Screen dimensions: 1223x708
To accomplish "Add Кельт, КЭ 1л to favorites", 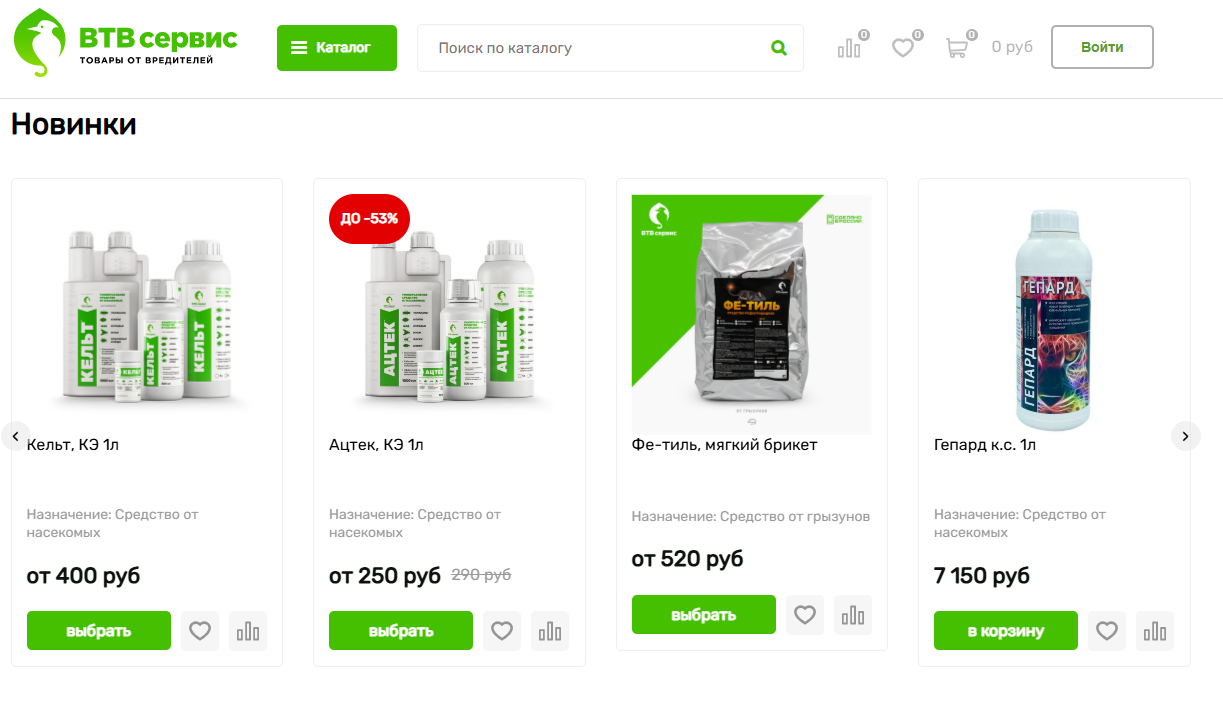I will click(x=200, y=631).
